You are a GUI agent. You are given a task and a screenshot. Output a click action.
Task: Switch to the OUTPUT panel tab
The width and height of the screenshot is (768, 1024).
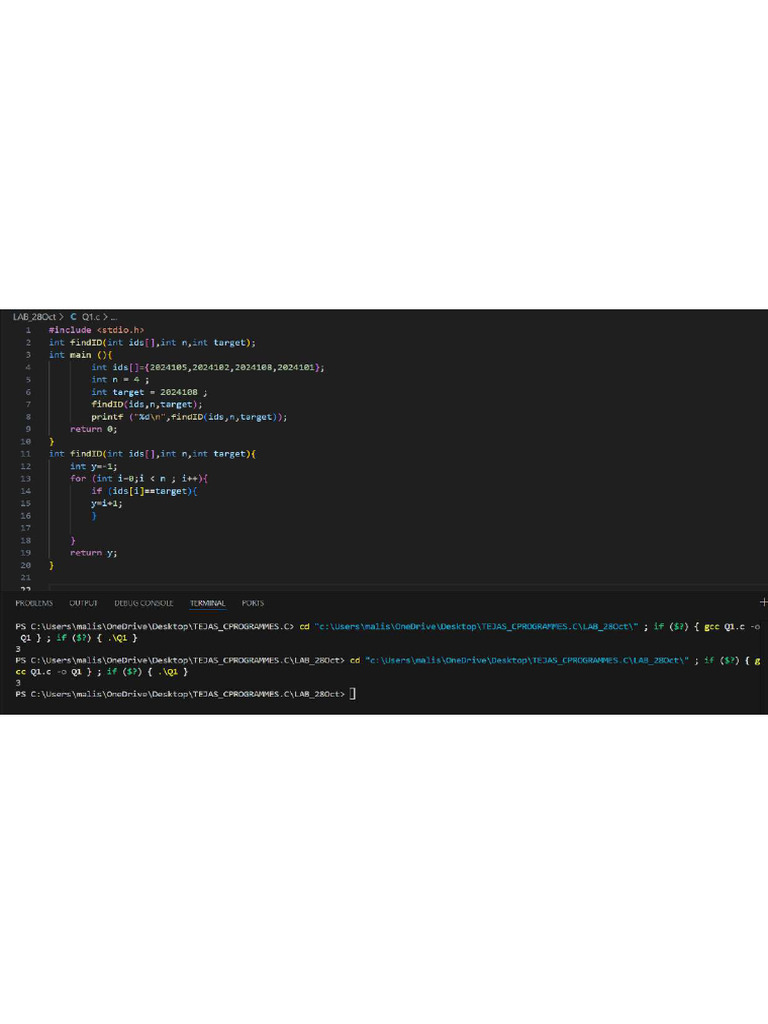(x=84, y=603)
